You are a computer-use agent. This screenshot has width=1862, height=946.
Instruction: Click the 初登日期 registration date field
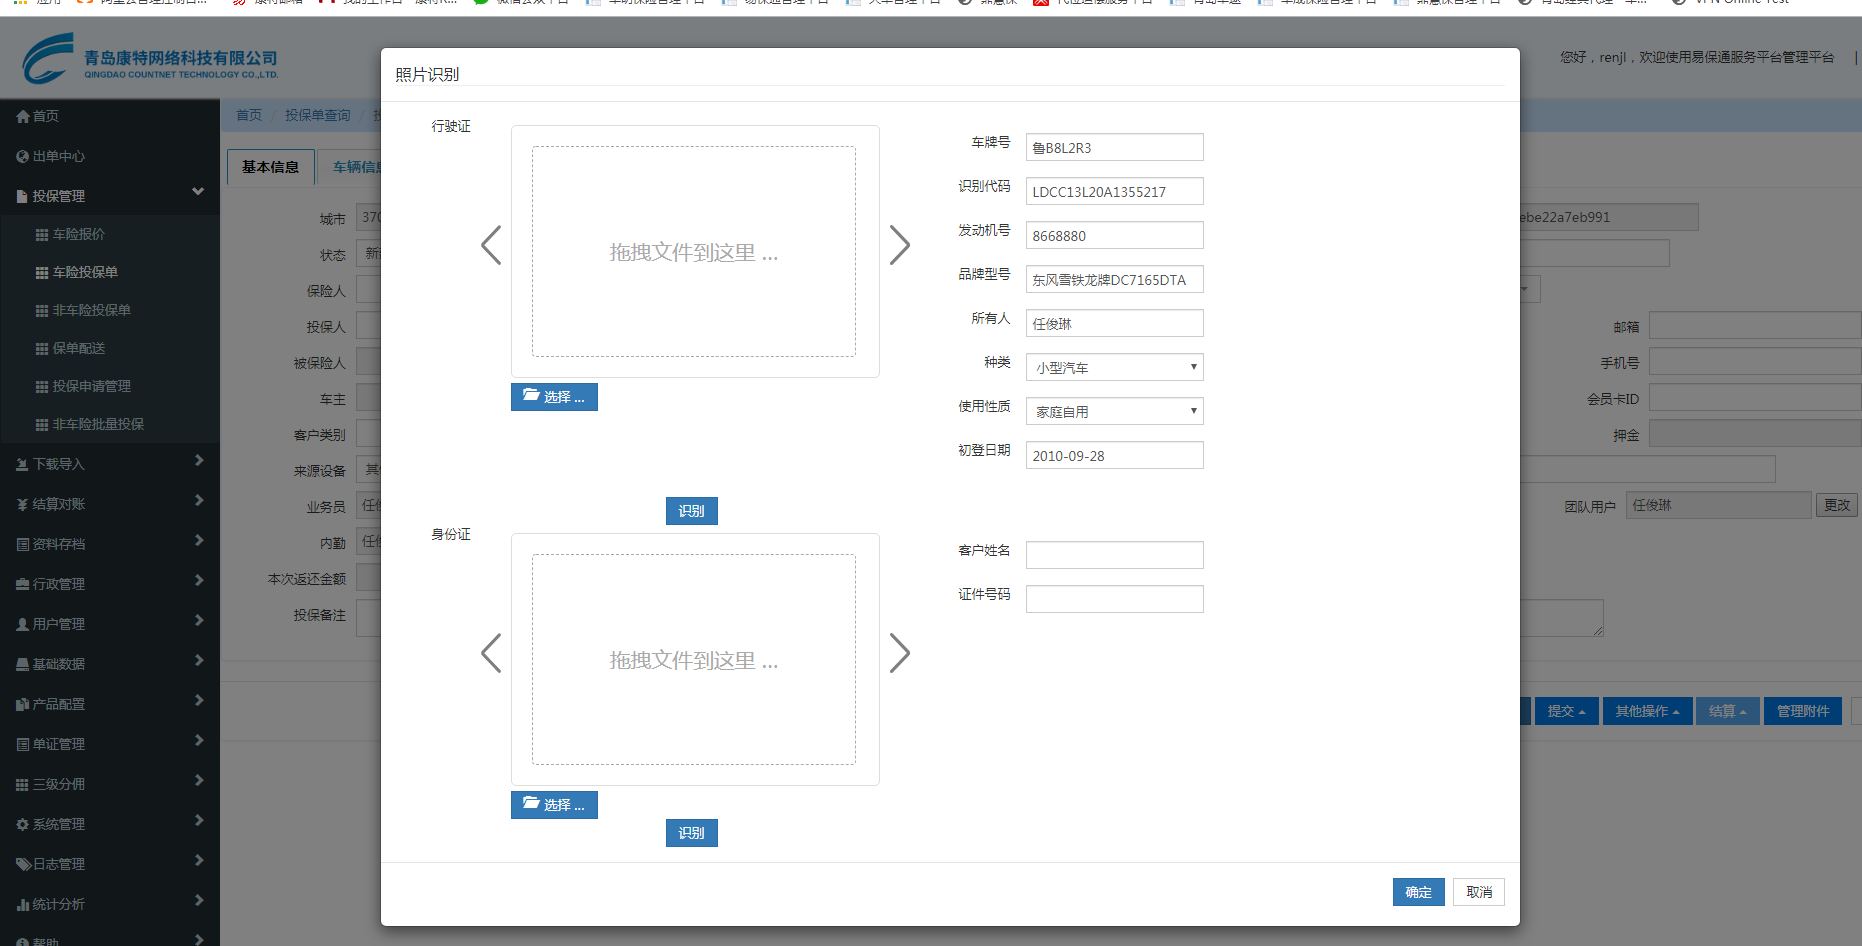pos(1115,455)
